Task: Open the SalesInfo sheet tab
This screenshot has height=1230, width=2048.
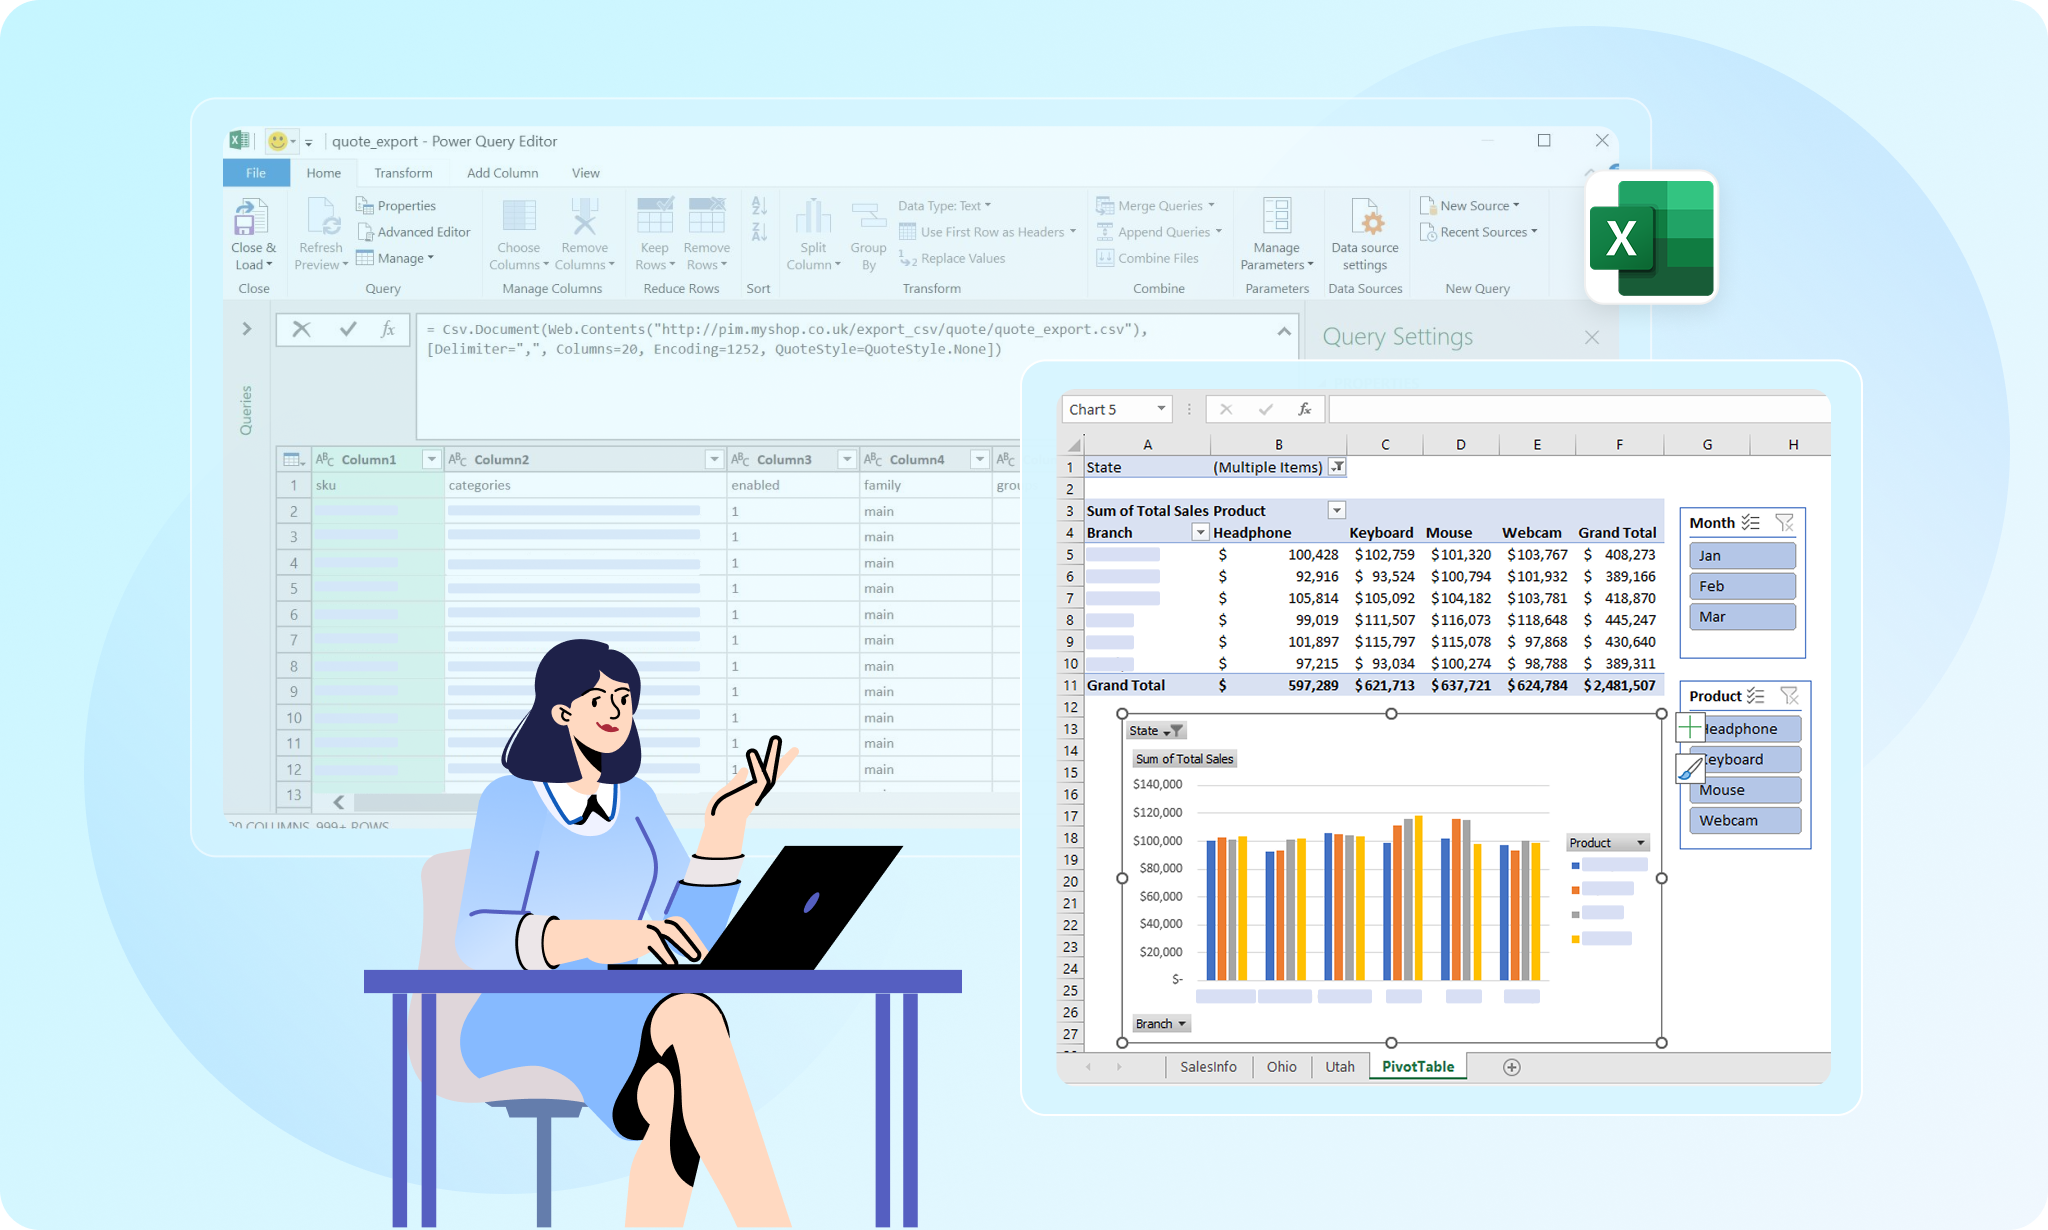Action: tap(1208, 1067)
